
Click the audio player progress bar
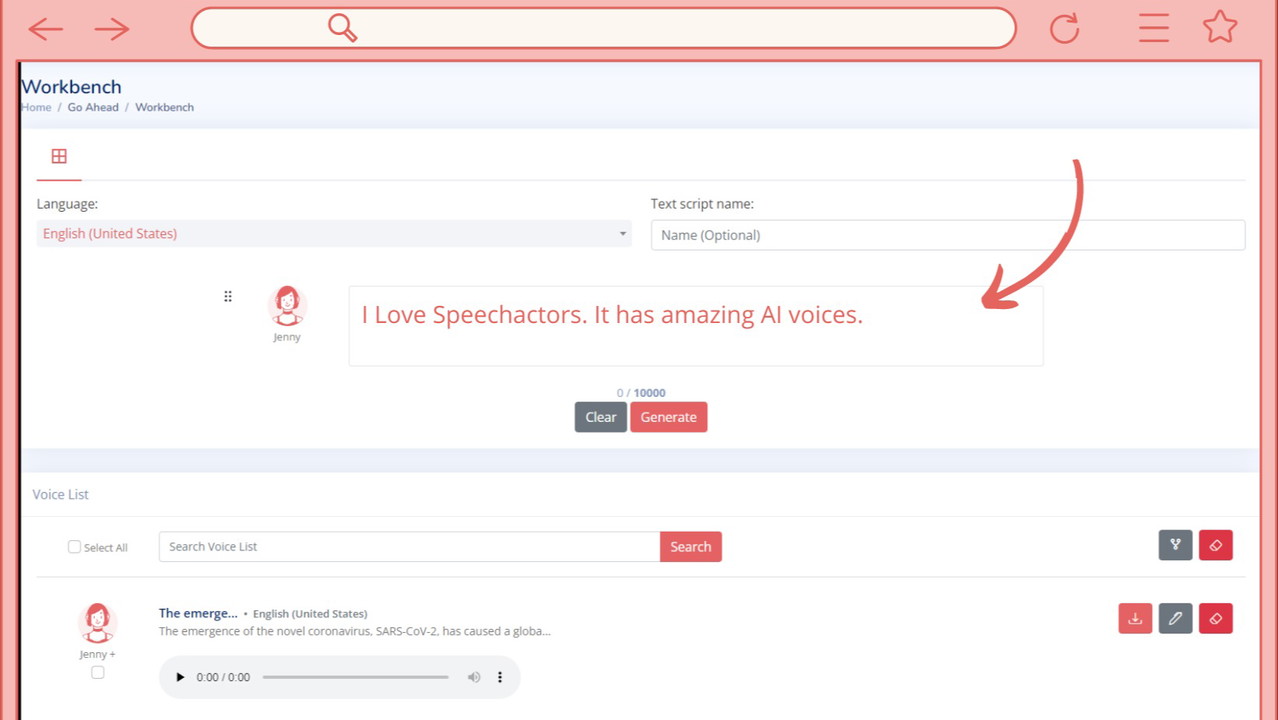pyautogui.click(x=355, y=677)
